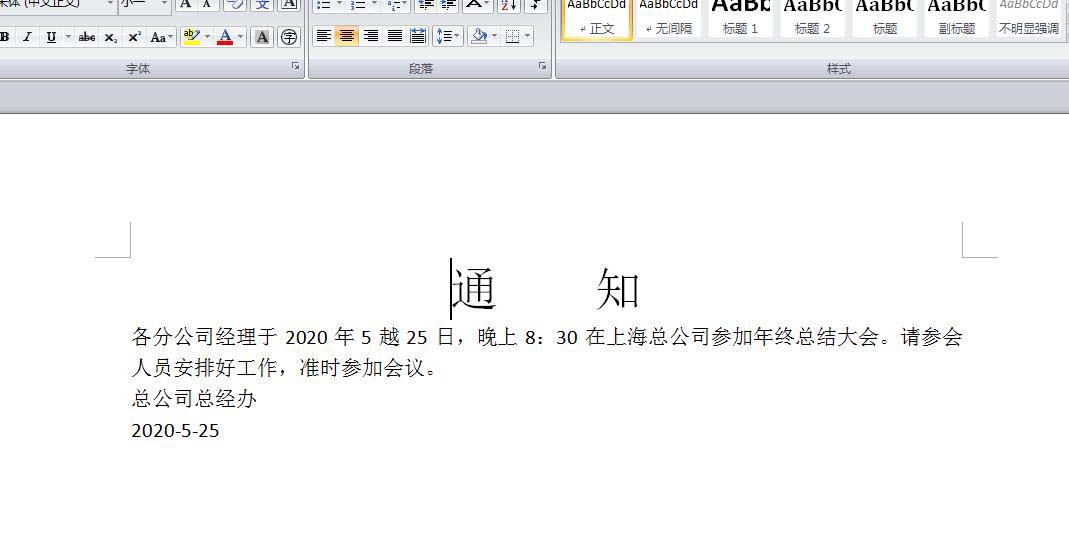The height and width of the screenshot is (547, 1069).
Task: Click the Phonetic Guide icon
Action: point(262,4)
